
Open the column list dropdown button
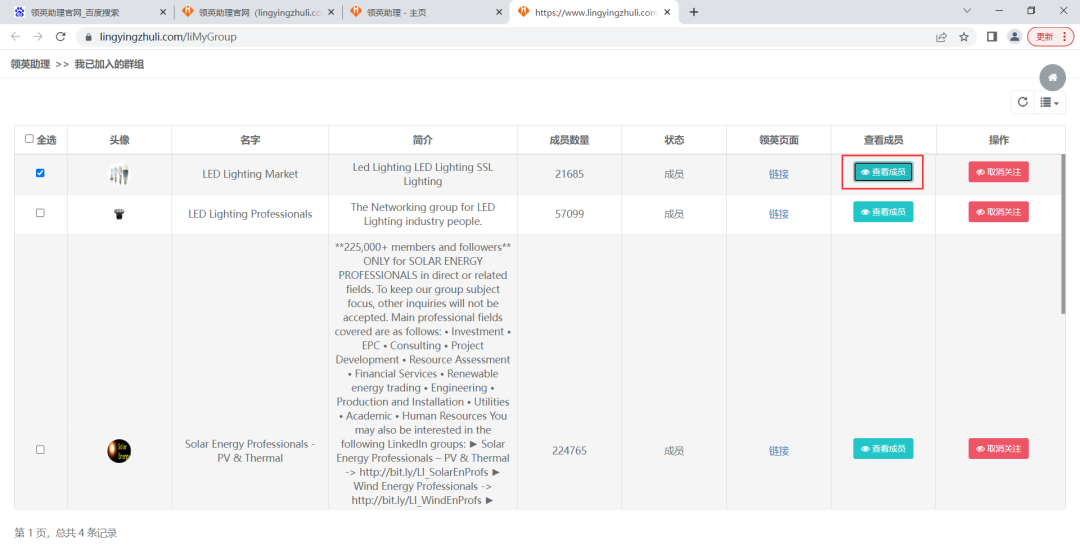(1050, 102)
